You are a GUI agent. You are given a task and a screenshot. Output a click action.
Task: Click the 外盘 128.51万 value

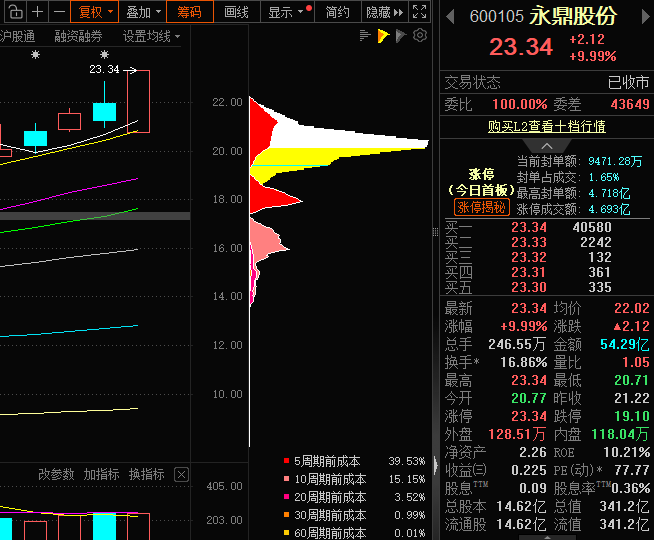click(517, 435)
